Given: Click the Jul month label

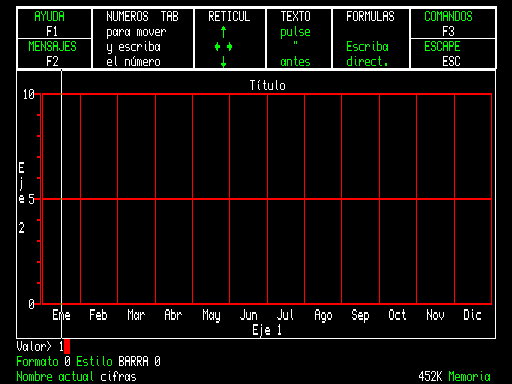Looking at the screenshot, I should point(285,315).
